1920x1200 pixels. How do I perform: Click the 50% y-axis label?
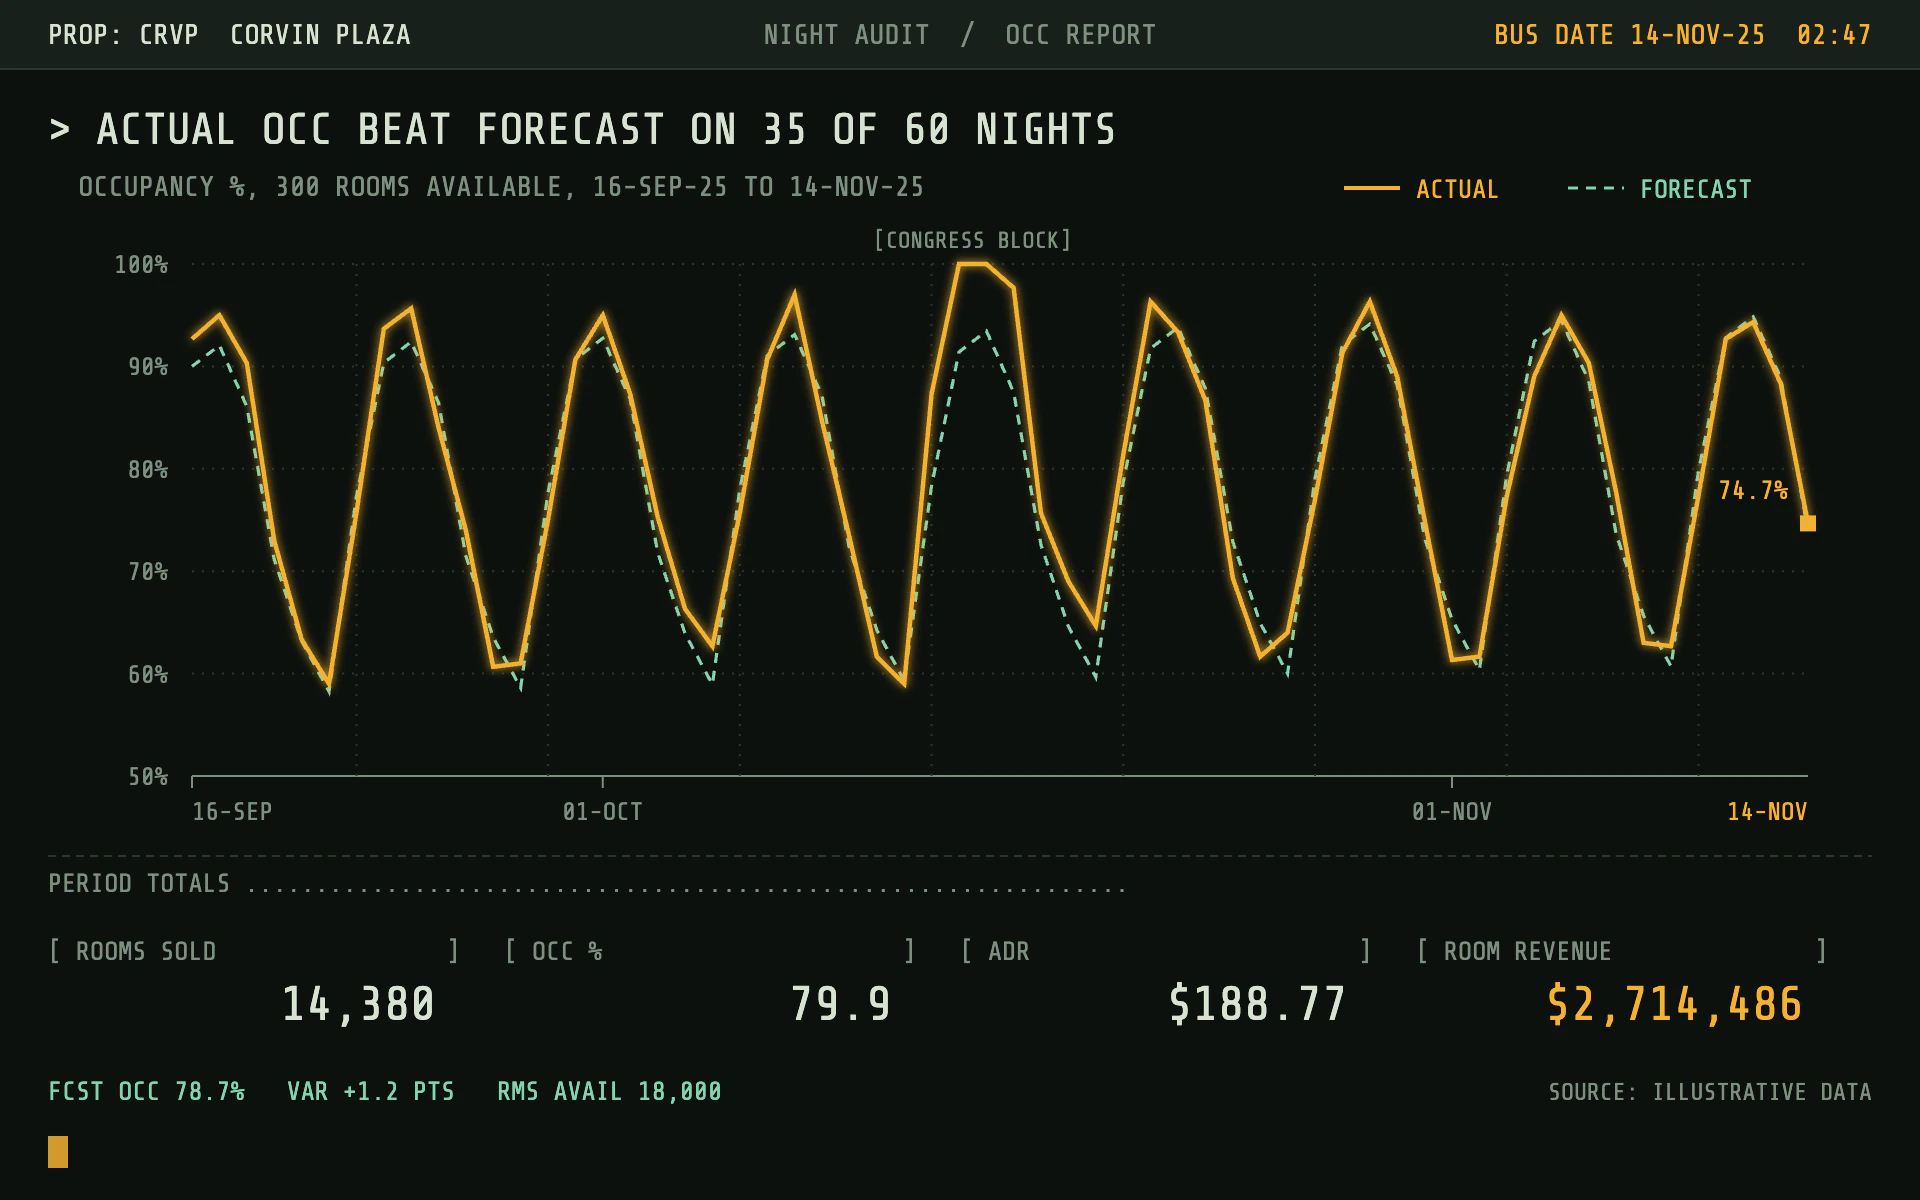point(148,777)
